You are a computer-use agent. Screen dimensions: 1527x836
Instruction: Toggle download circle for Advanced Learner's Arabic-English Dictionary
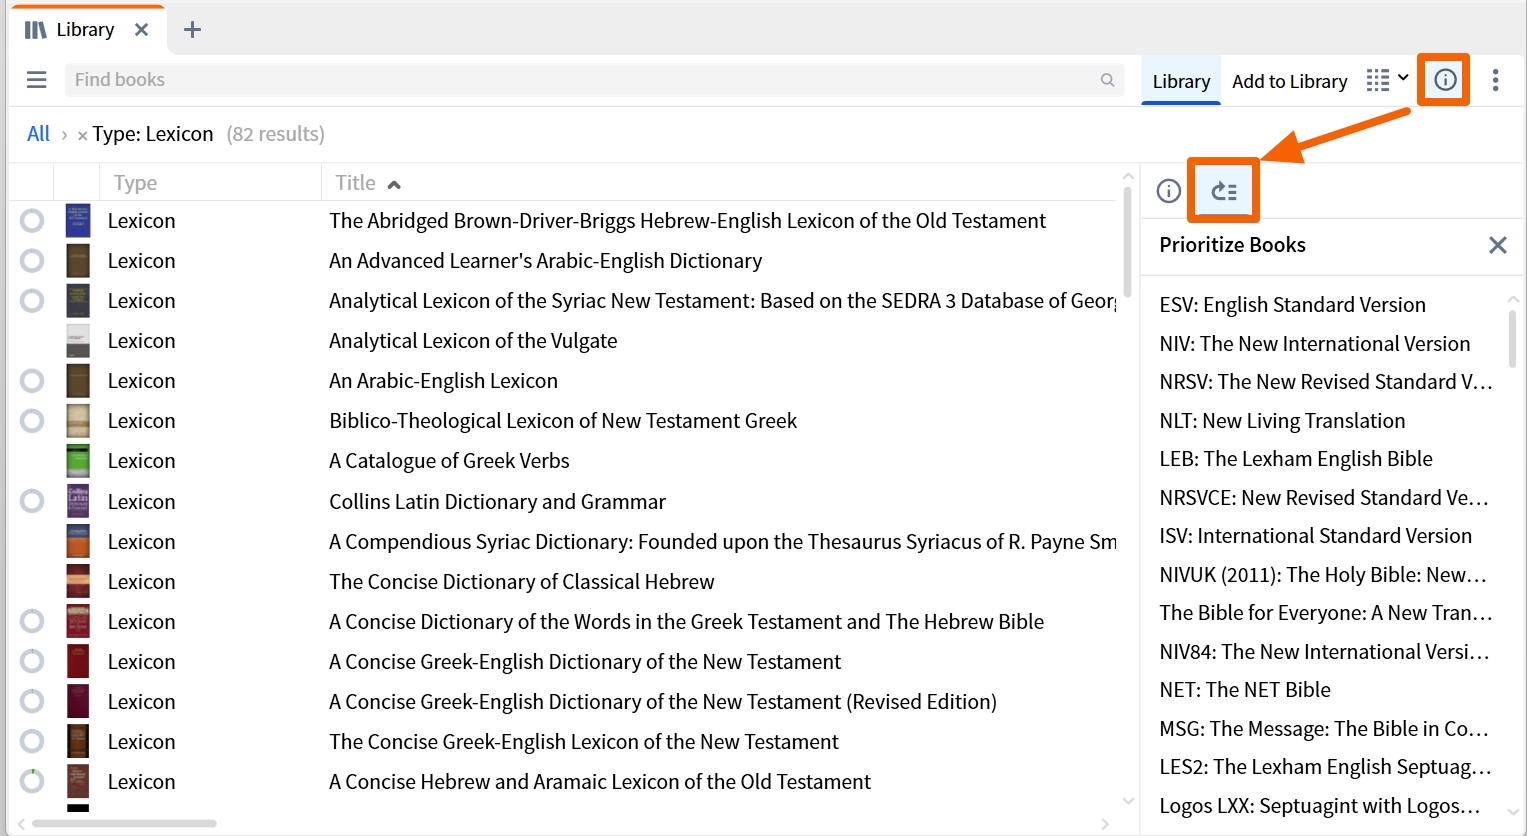[x=32, y=261]
